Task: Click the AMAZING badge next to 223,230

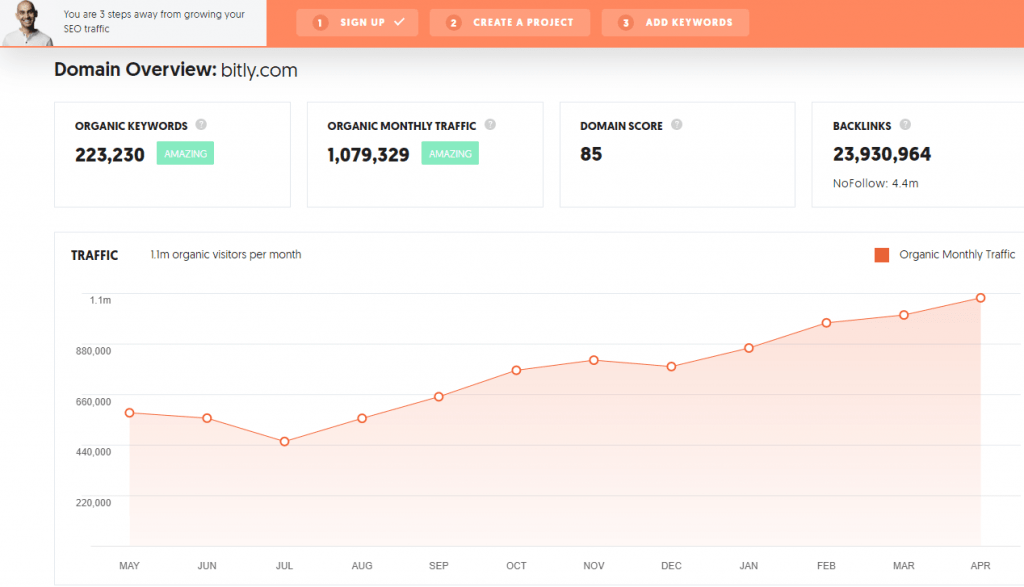Action: 185,153
